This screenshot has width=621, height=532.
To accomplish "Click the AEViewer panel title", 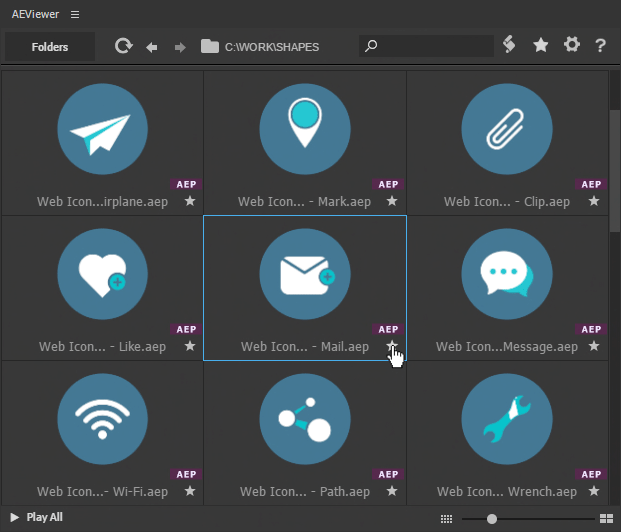I will point(35,14).
